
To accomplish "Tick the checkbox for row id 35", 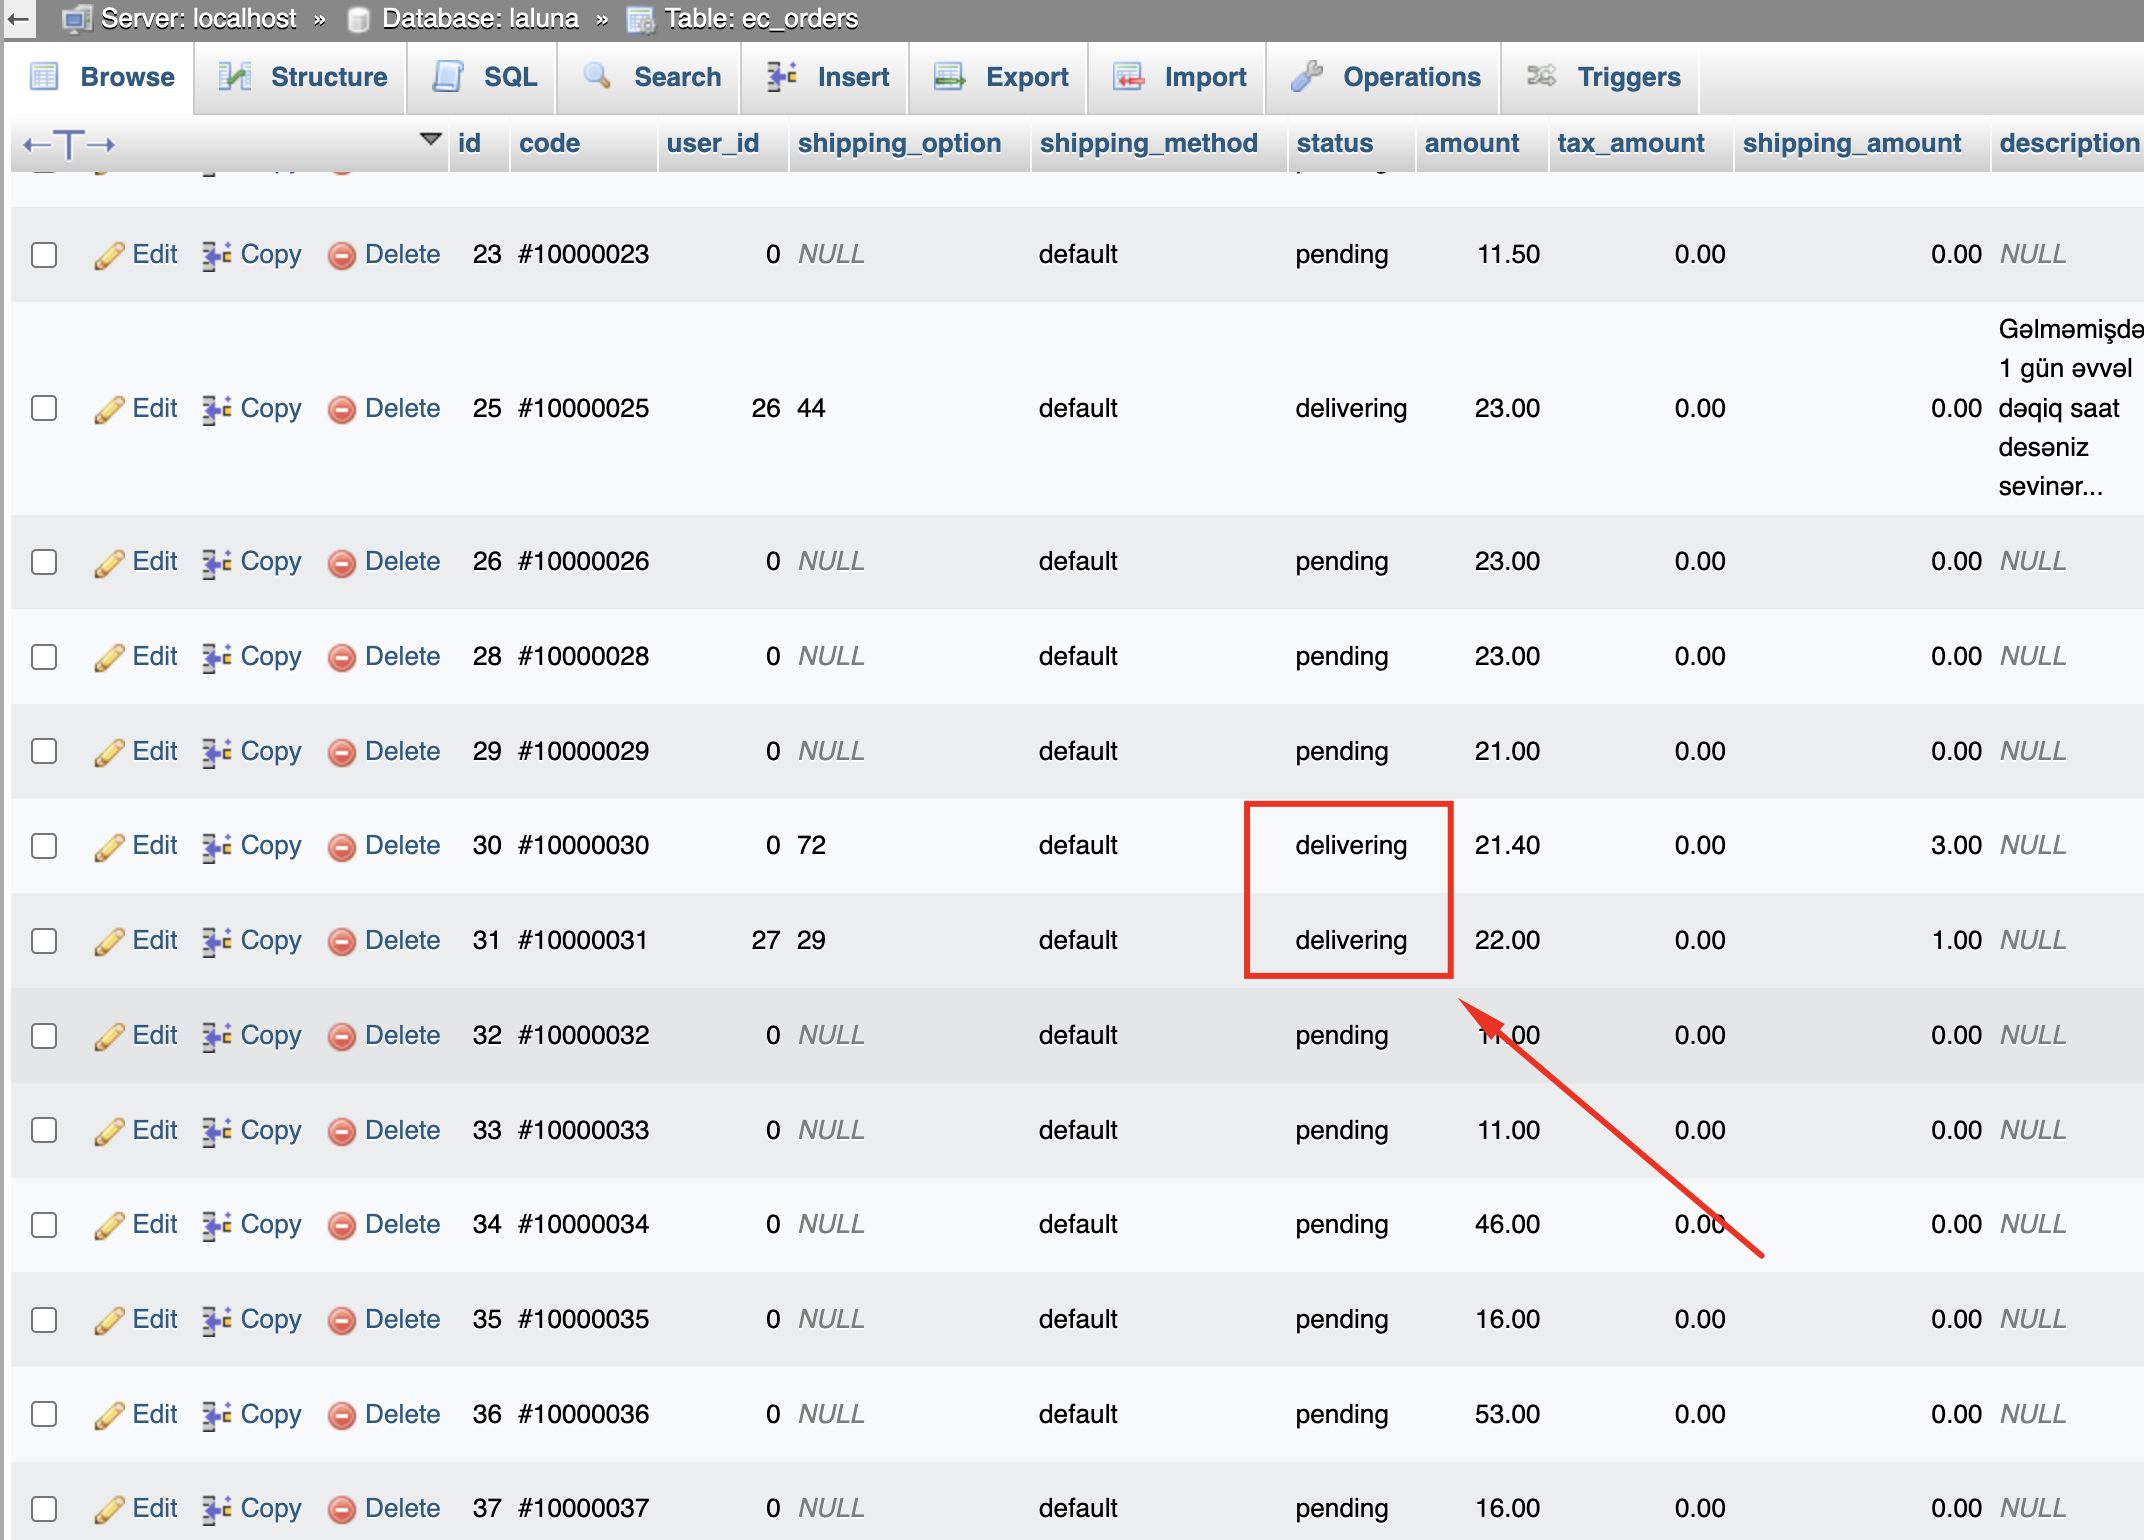I will pos(44,1320).
